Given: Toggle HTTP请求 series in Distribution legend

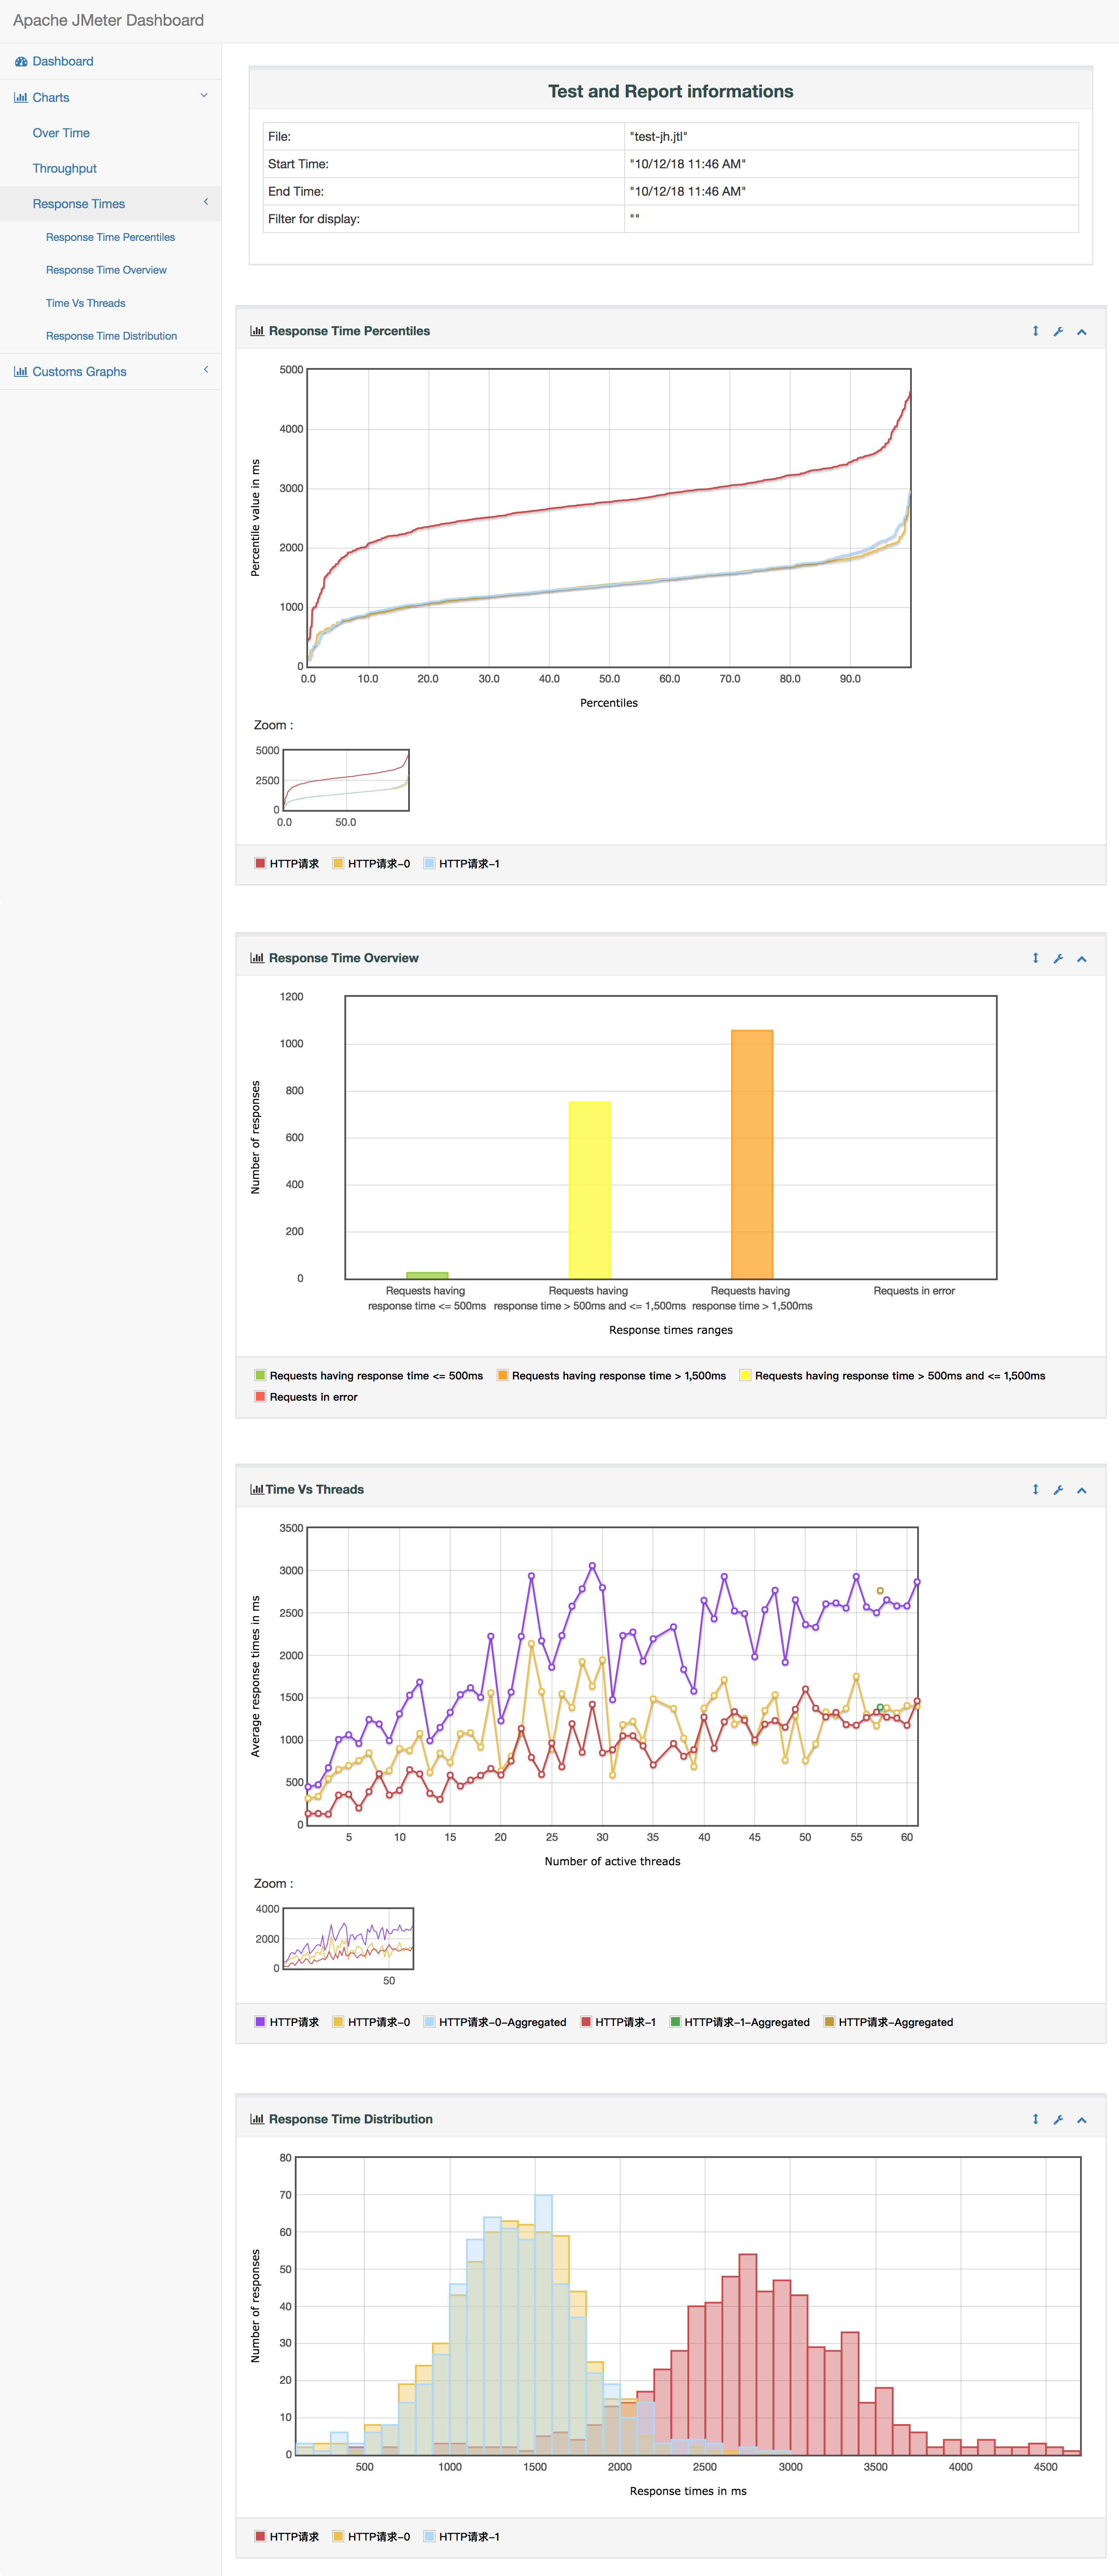Looking at the screenshot, I should [287, 2536].
